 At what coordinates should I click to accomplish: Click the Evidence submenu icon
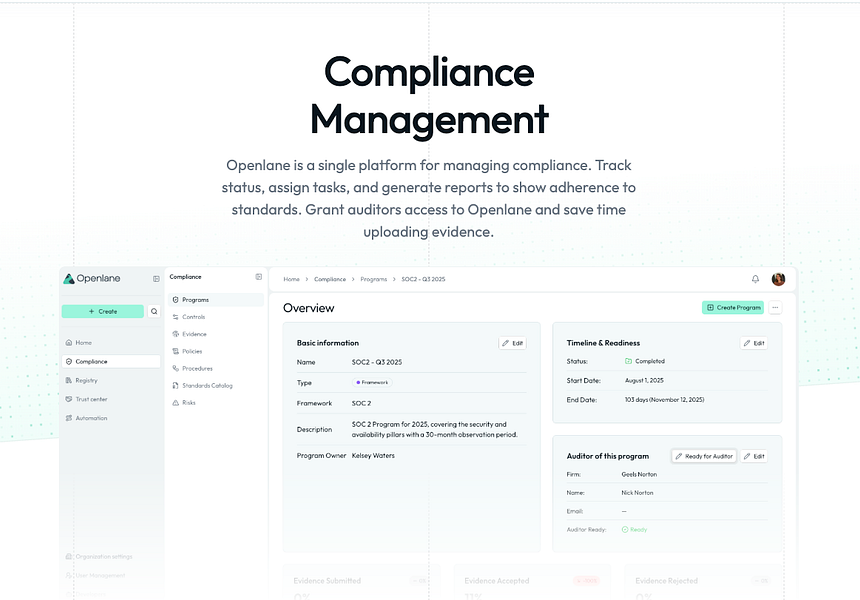point(176,334)
